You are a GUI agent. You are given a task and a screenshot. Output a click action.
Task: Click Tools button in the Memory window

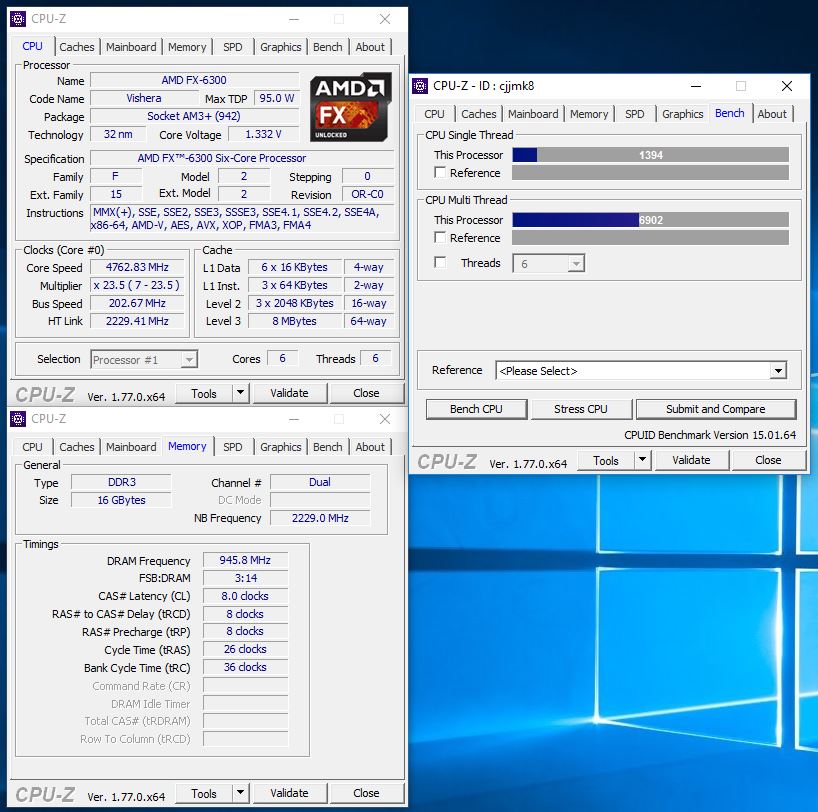(204, 793)
